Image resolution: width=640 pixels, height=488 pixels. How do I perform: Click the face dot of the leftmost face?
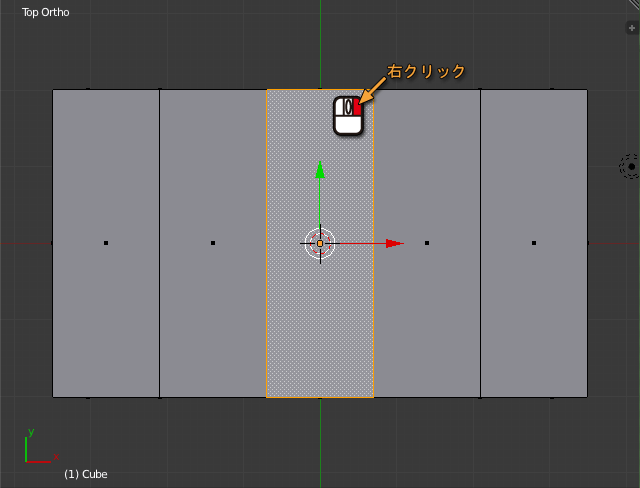click(x=106, y=243)
